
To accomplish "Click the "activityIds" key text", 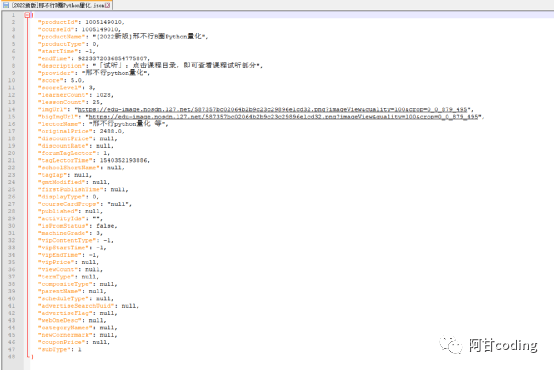I will (61, 218).
